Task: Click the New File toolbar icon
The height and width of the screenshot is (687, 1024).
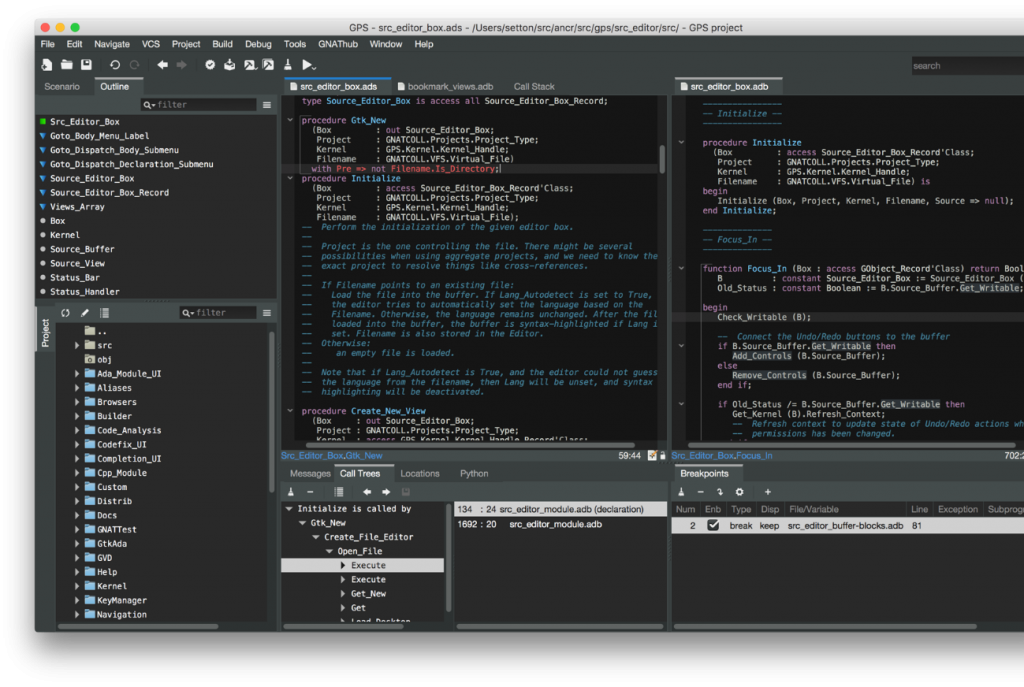Action: click(x=47, y=65)
